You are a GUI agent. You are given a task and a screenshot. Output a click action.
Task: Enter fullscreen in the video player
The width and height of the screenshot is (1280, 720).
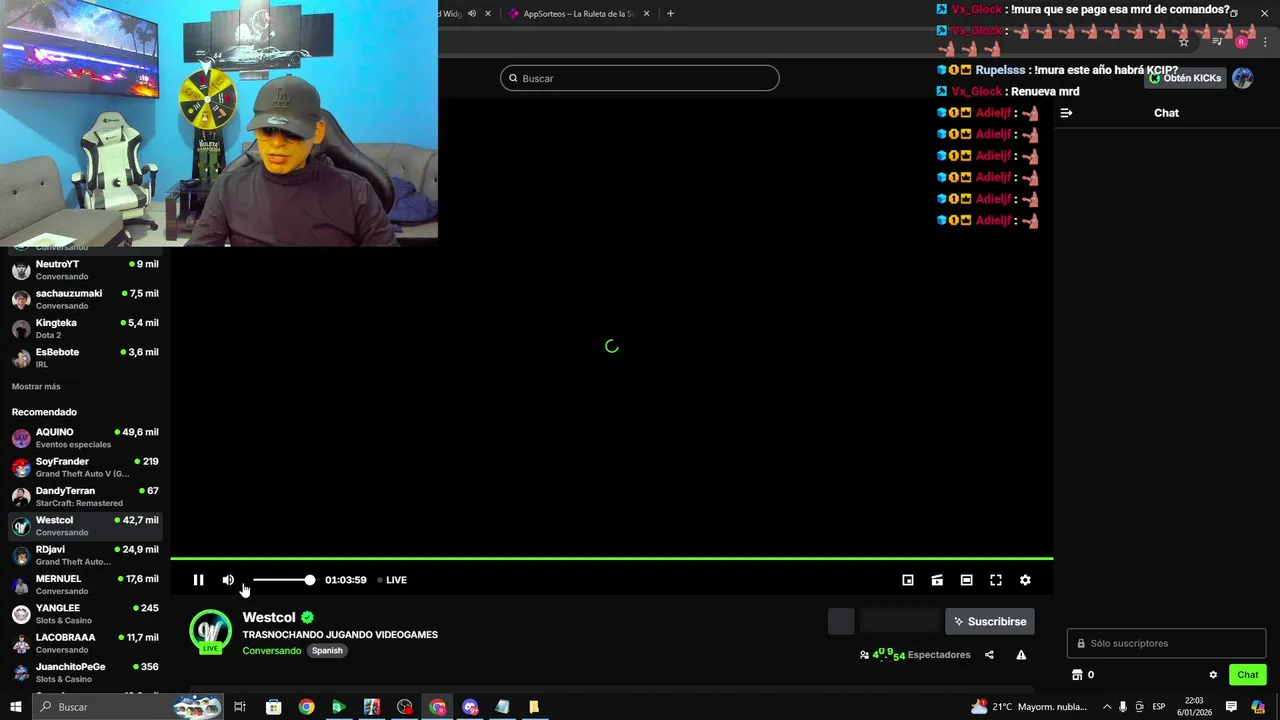pos(996,580)
